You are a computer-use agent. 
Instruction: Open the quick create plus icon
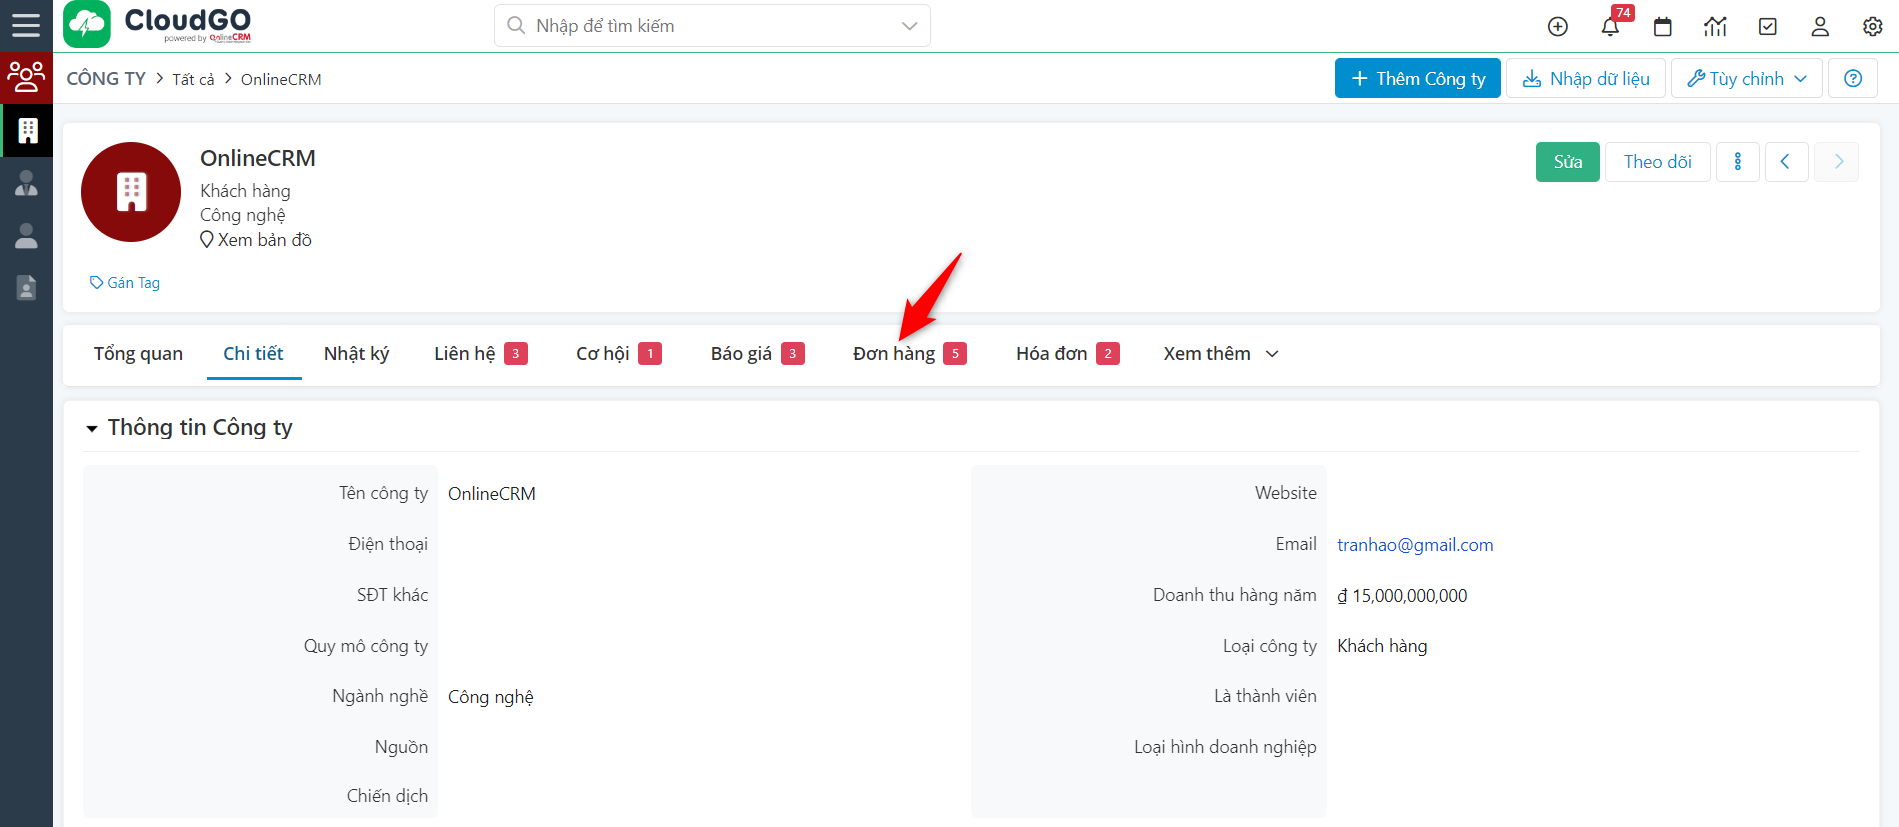click(1557, 27)
